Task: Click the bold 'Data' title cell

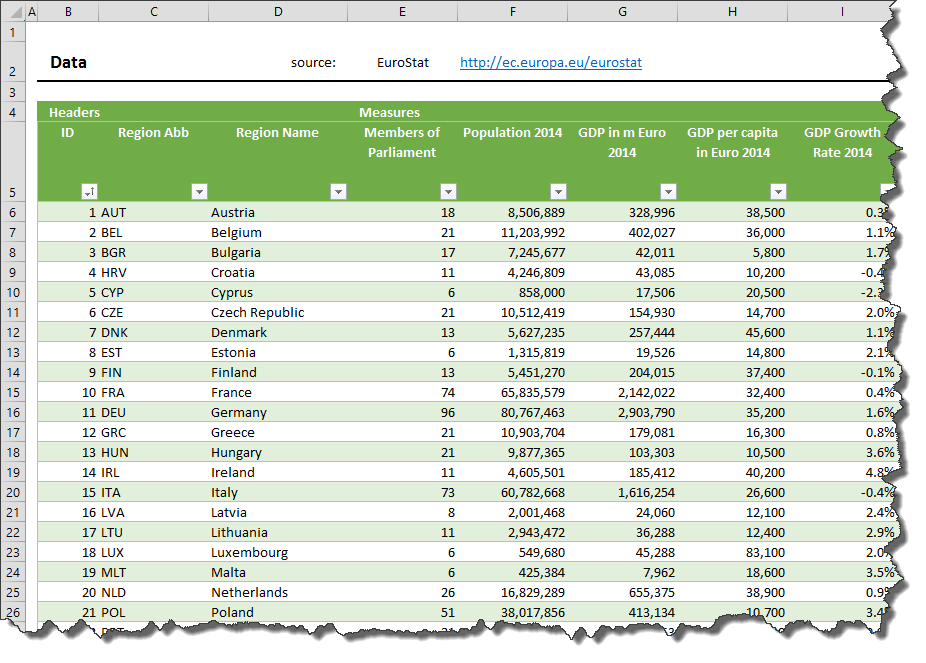Action: pyautogui.click(x=69, y=63)
